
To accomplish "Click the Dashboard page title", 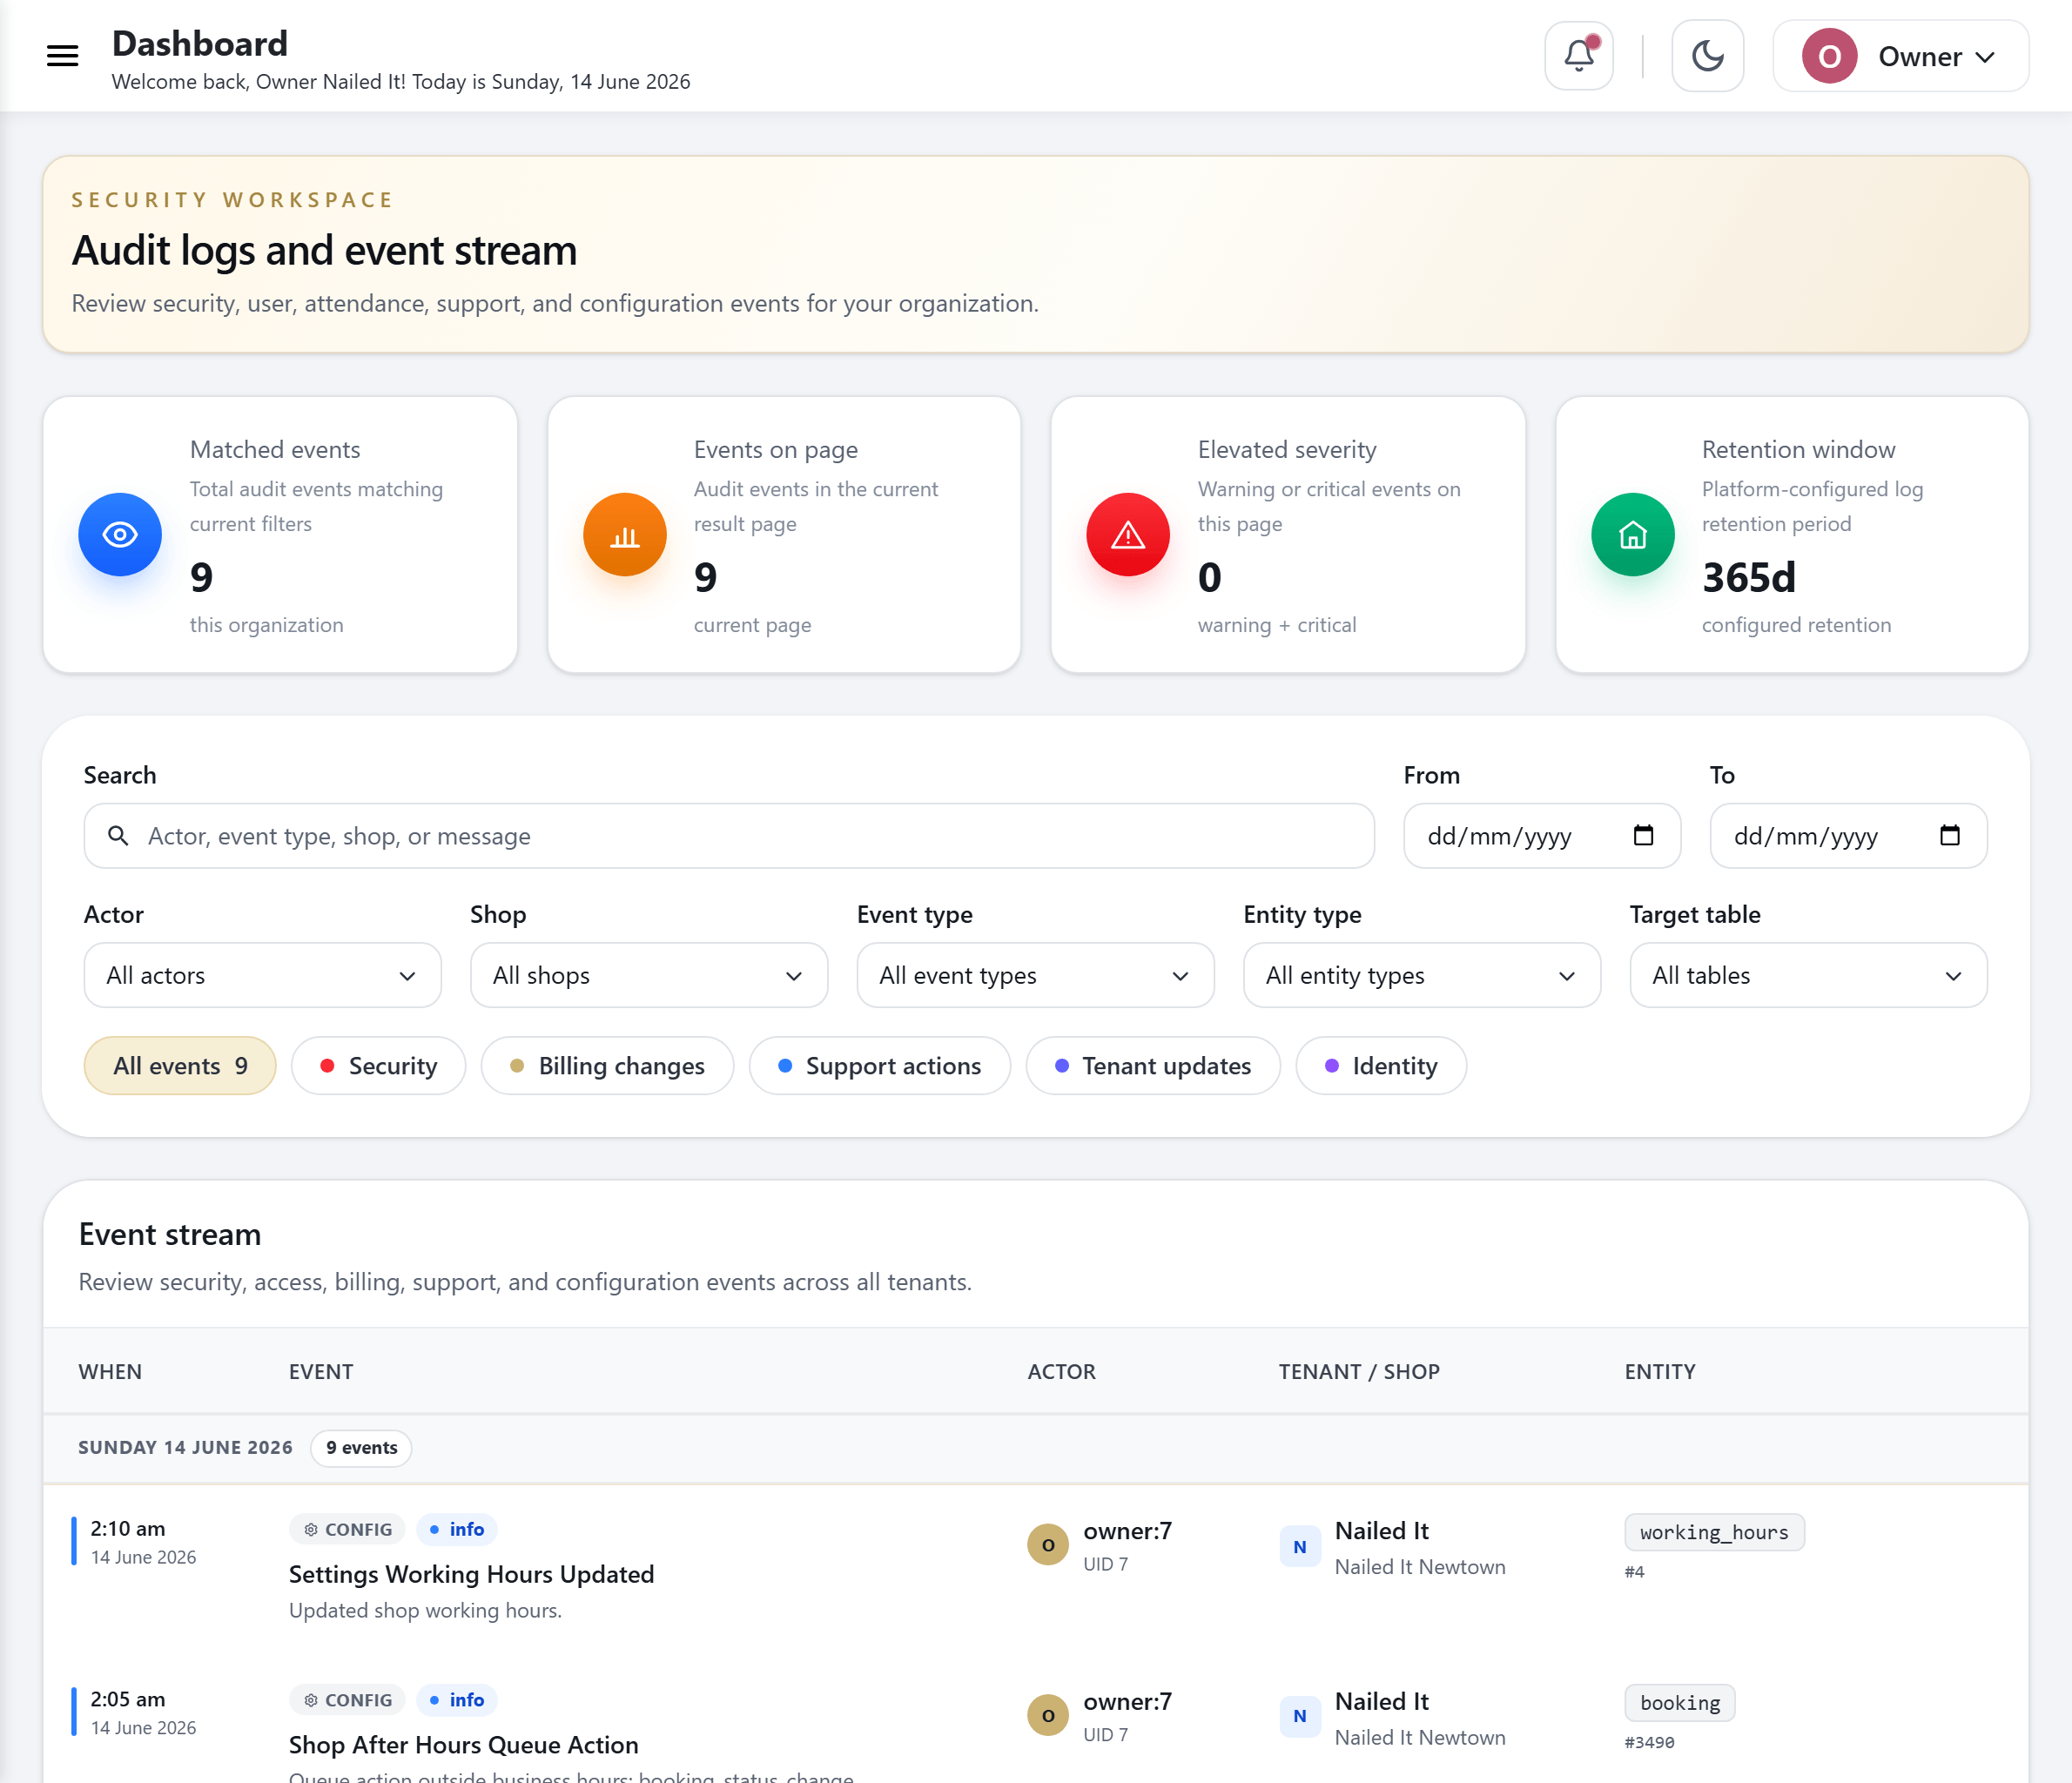I will 199,44.
